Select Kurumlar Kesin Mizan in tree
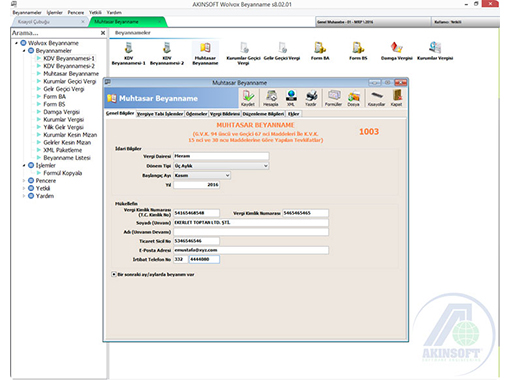The image size is (510, 380). click(70, 135)
